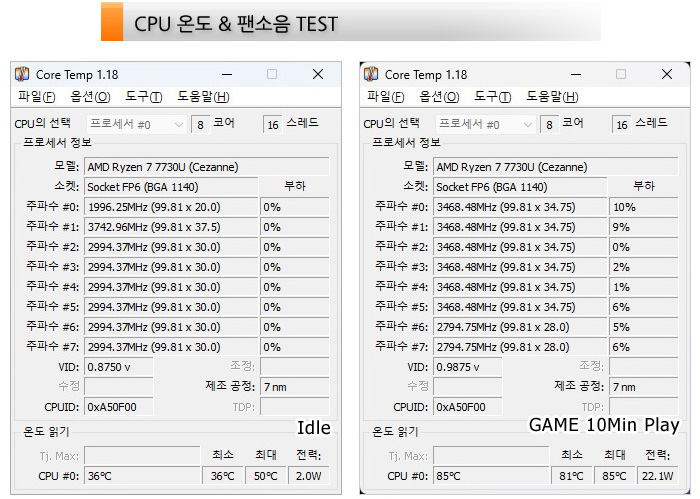This screenshot has height=499, width=700.
Task: Minimize the left Core Temp window
Action: click(227, 74)
